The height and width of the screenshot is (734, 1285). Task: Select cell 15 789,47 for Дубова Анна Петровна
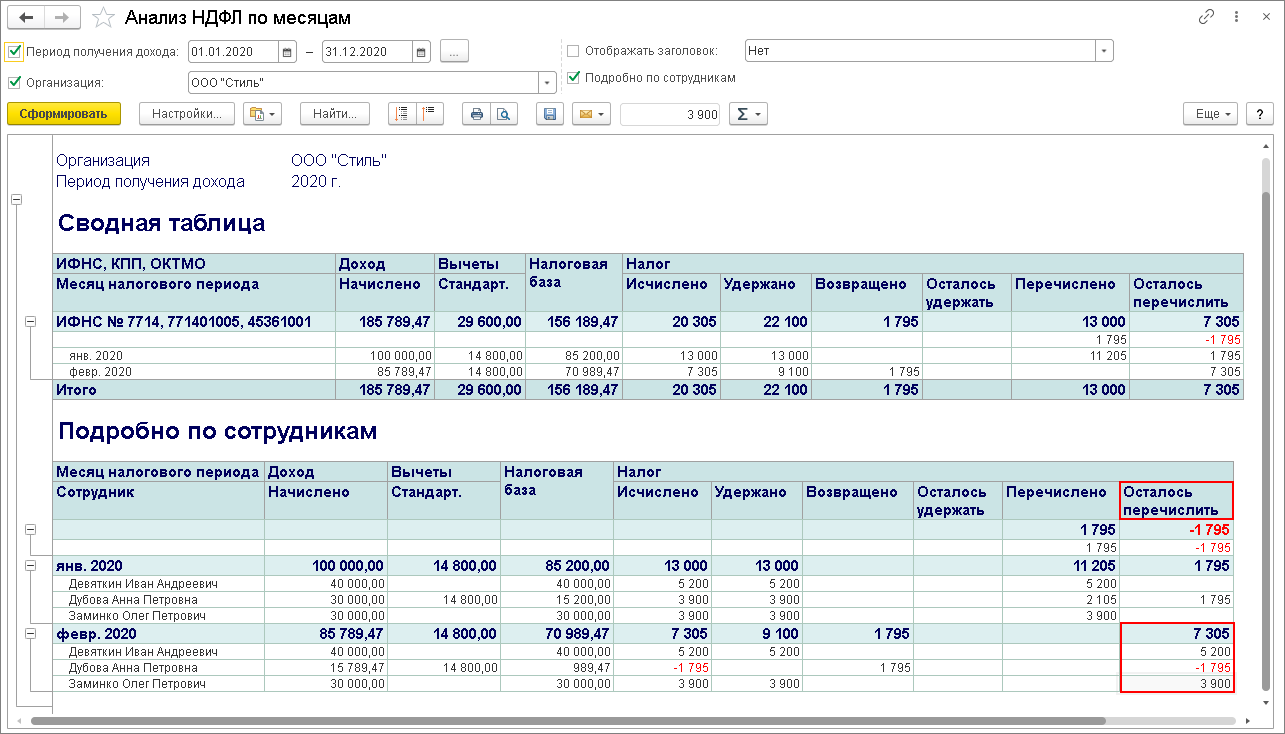coord(326,668)
